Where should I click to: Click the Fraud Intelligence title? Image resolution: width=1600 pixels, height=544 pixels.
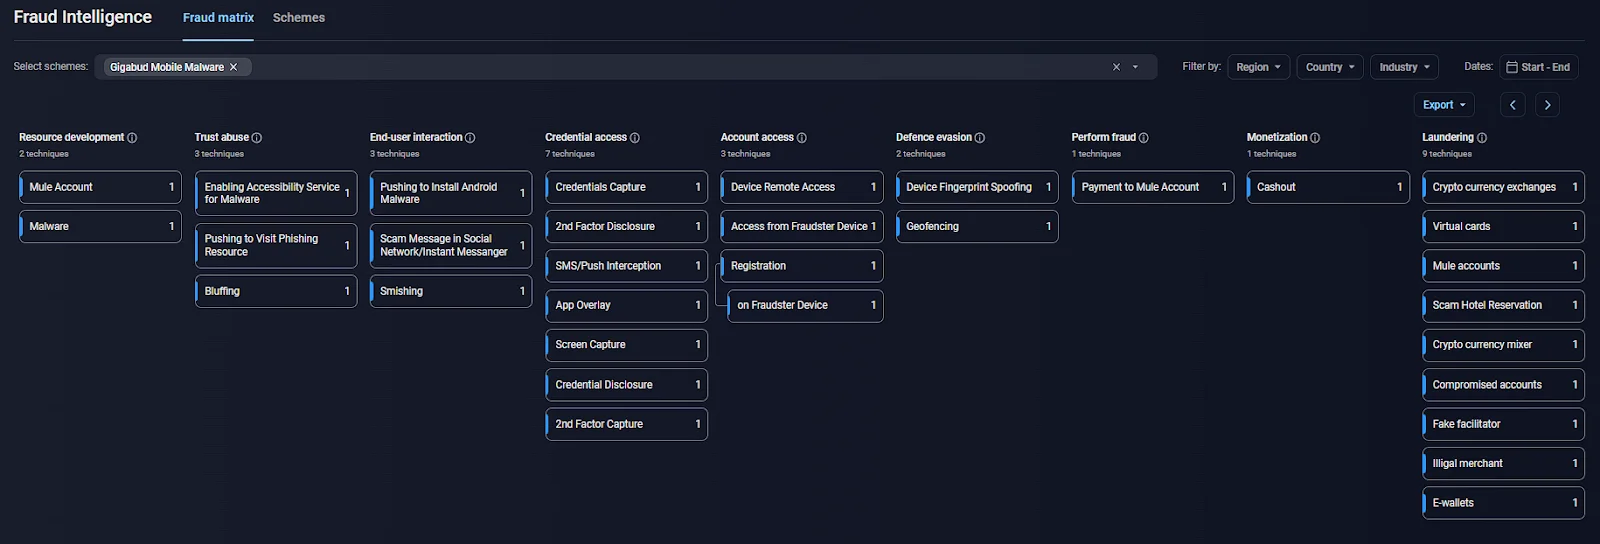[83, 17]
